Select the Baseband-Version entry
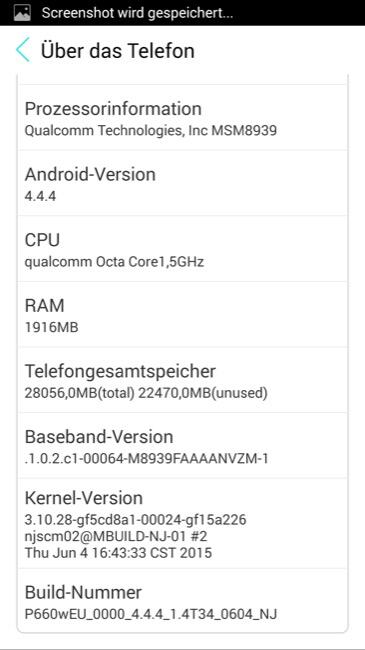Viewport: 365px width, 650px height. click(x=182, y=445)
